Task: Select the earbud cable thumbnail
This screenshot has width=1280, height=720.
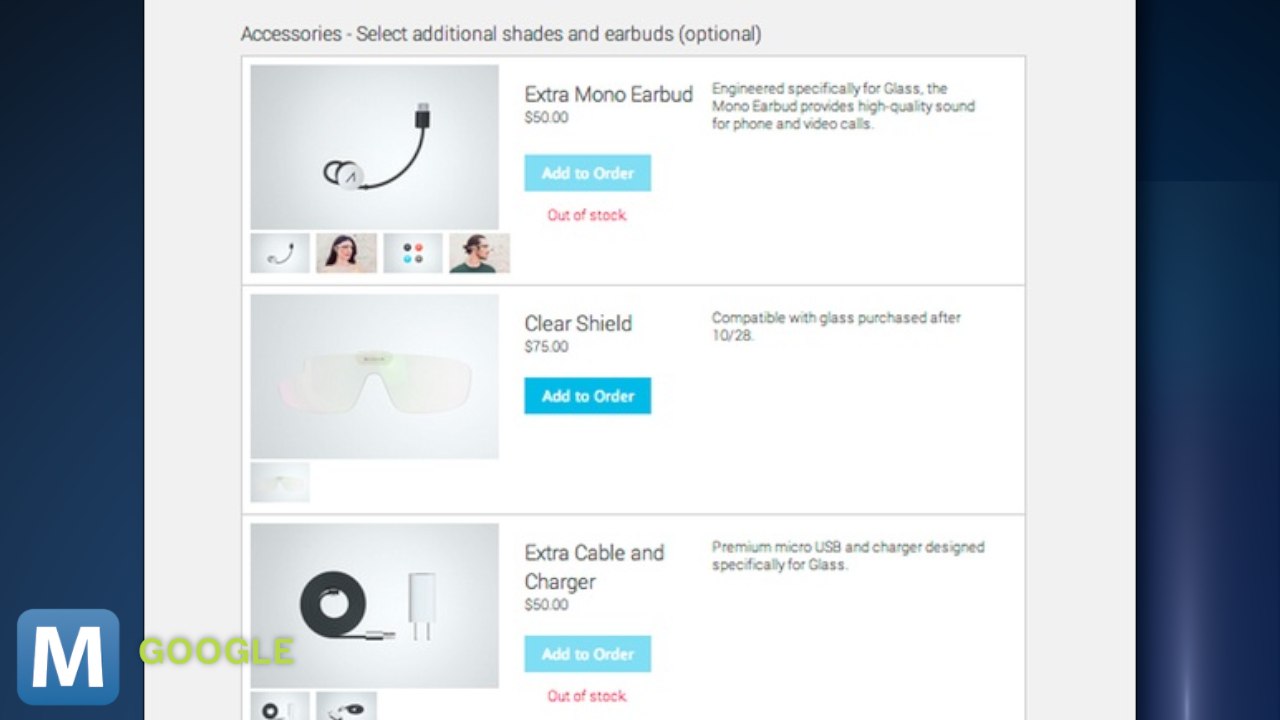Action: click(280, 253)
